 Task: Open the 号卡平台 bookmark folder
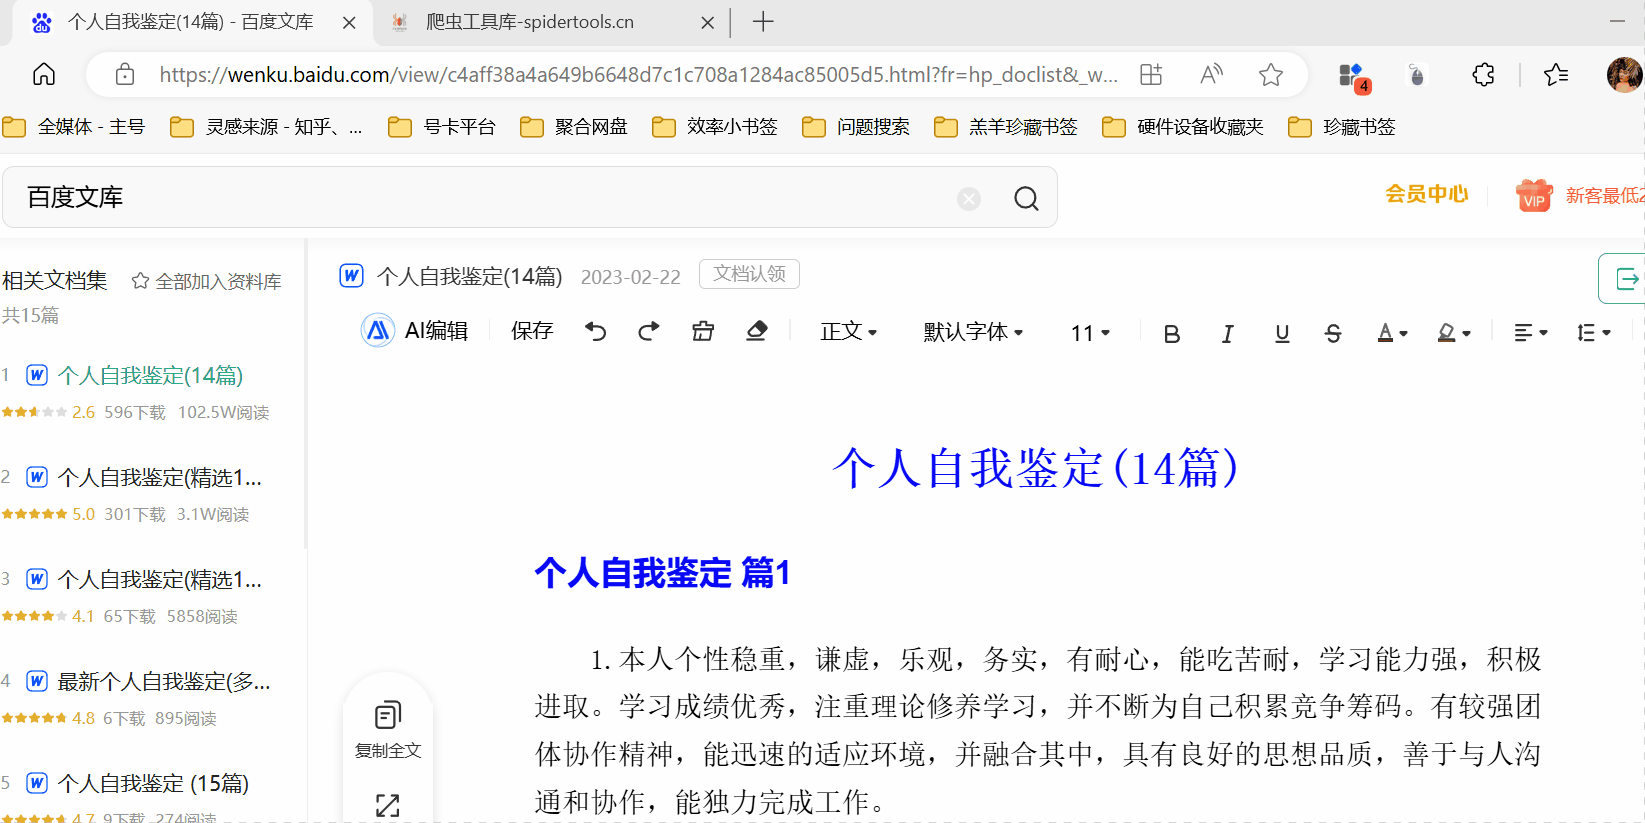pos(442,127)
